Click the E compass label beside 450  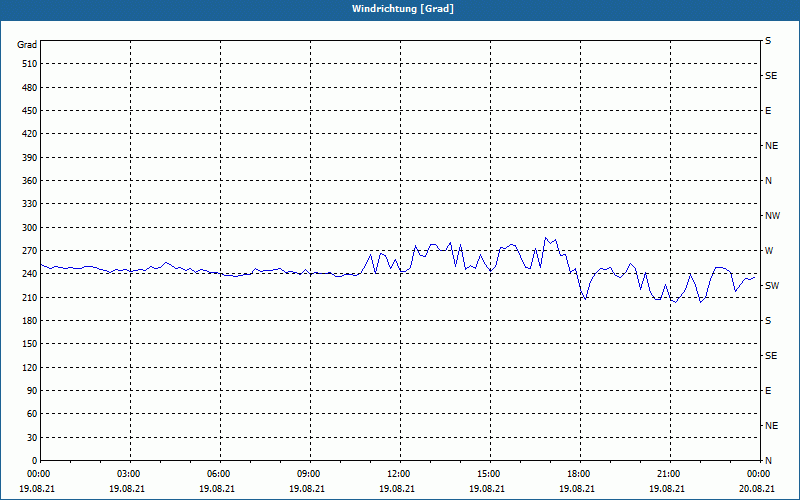[768, 111]
